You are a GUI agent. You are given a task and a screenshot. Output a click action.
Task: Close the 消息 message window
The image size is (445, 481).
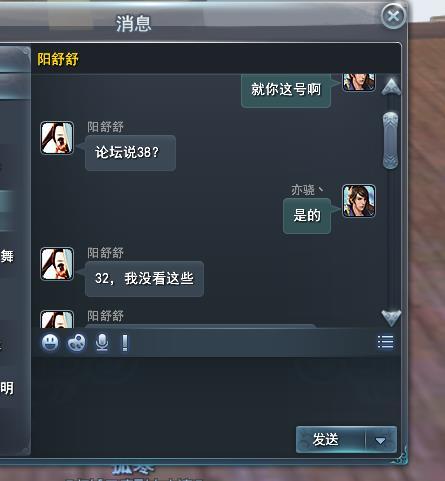[x=394, y=16]
